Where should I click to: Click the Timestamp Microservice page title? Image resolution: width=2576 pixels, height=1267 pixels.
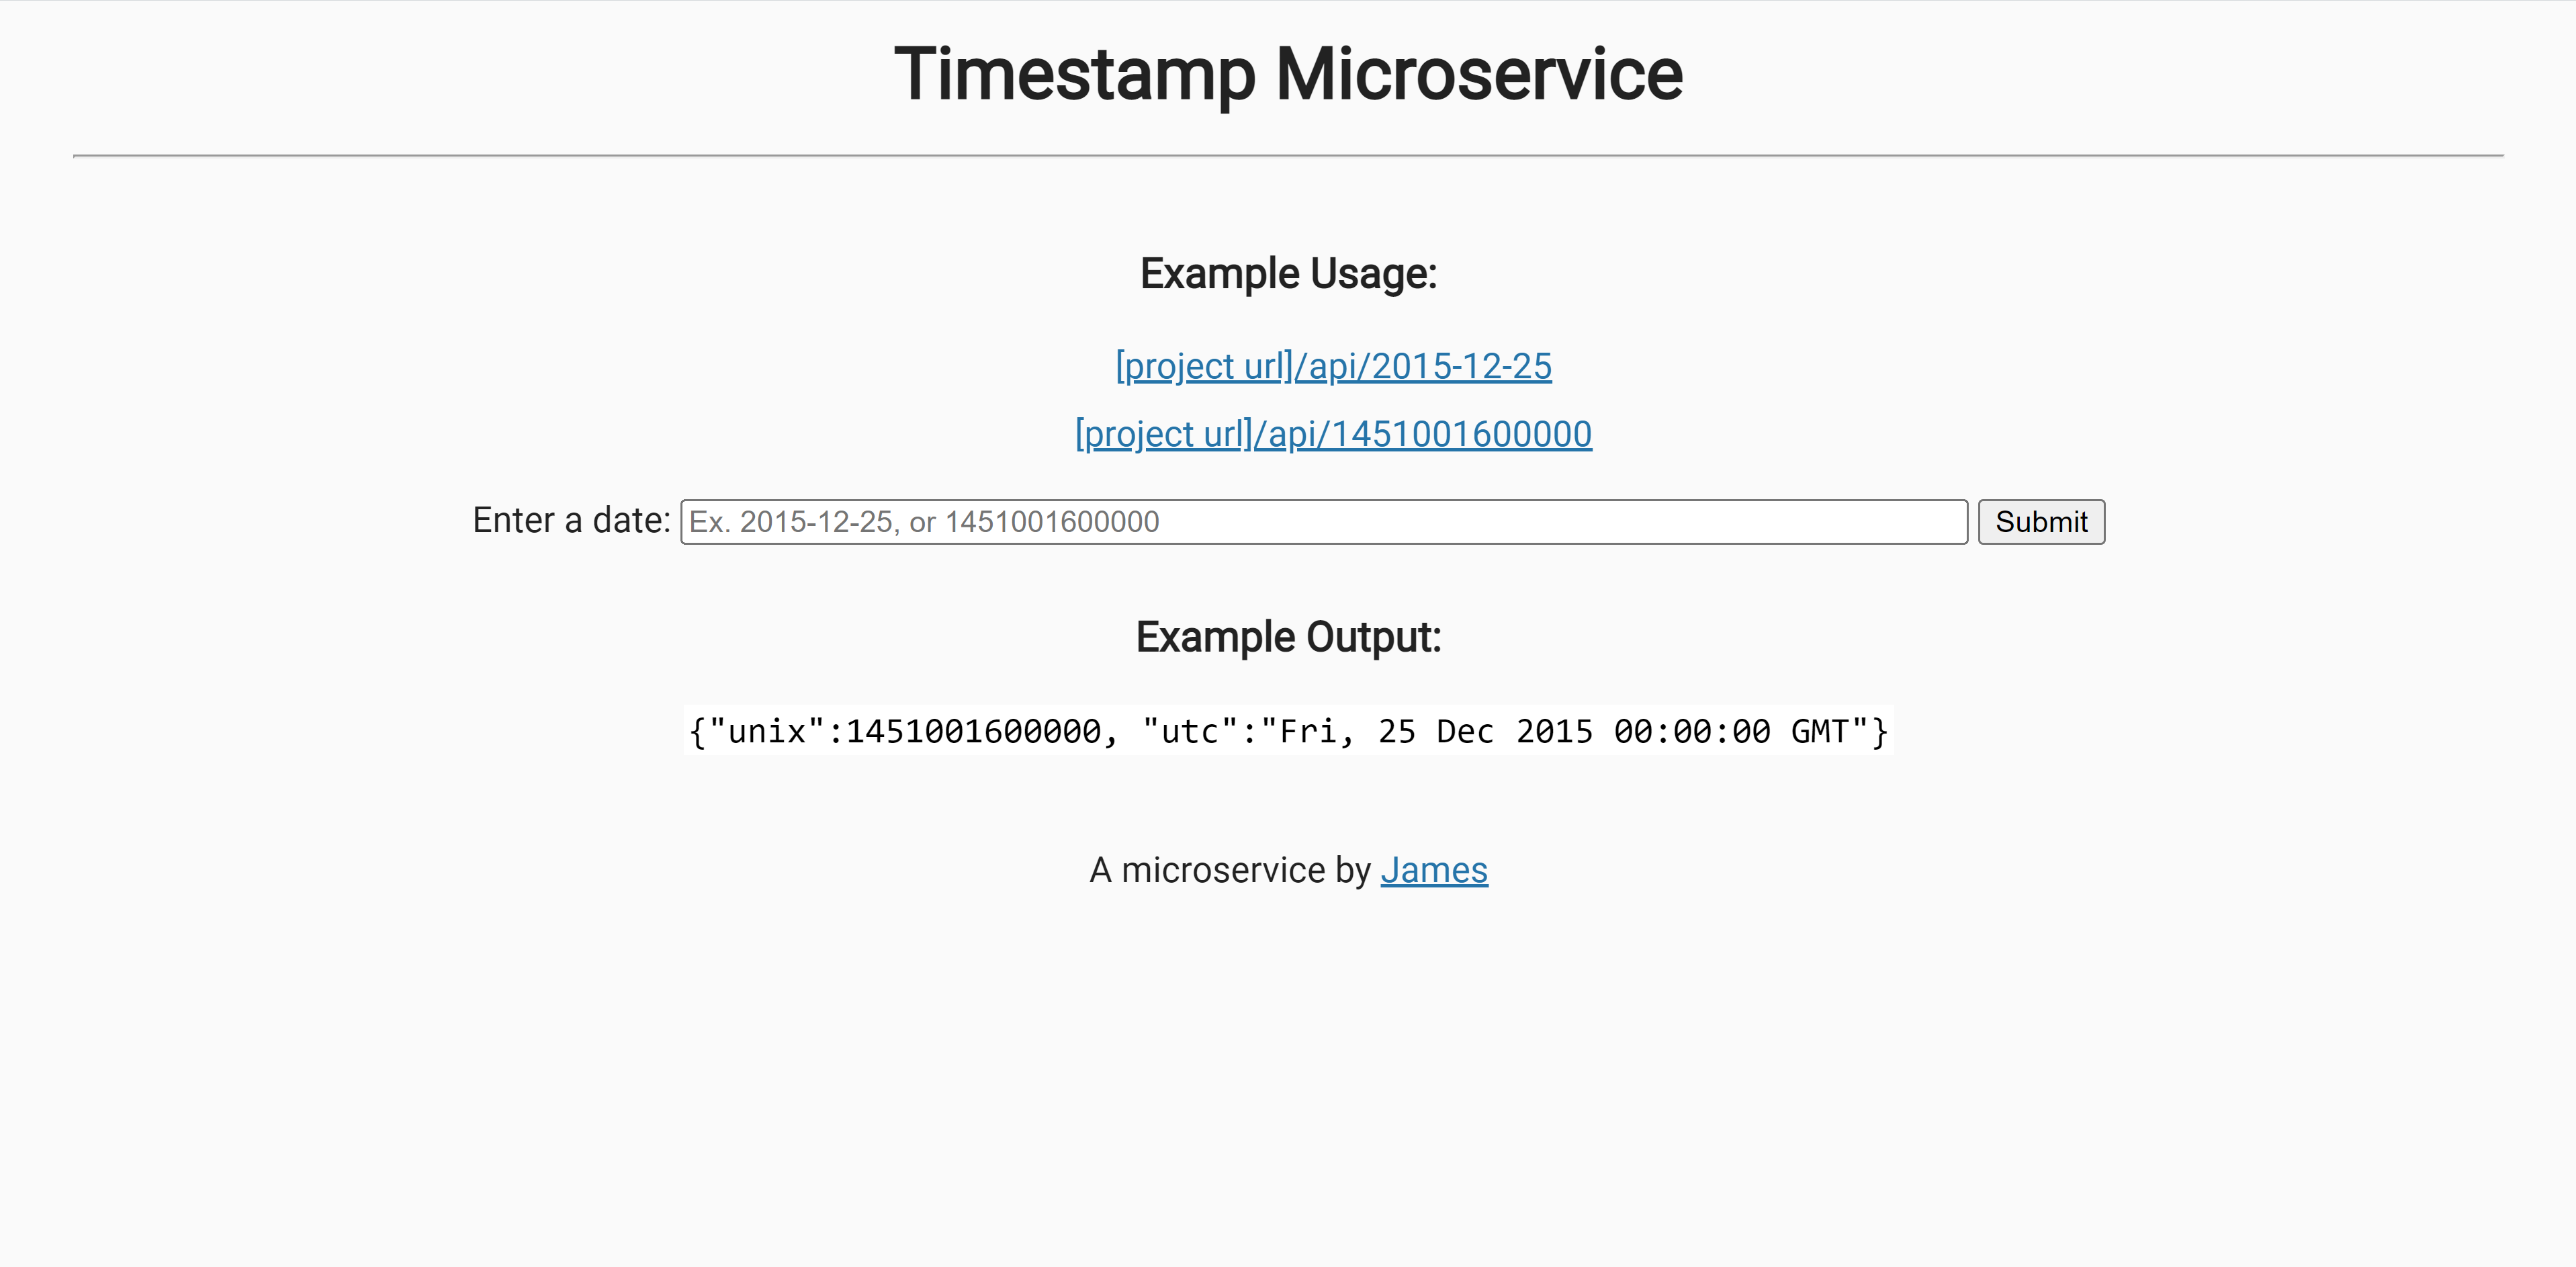coord(1288,73)
